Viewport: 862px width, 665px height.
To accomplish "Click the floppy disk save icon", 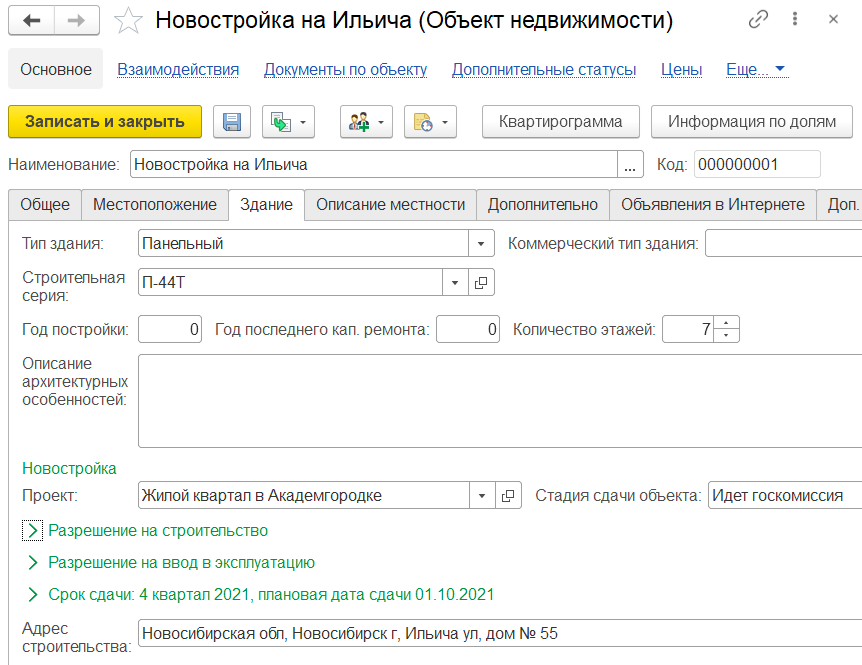I will point(231,122).
